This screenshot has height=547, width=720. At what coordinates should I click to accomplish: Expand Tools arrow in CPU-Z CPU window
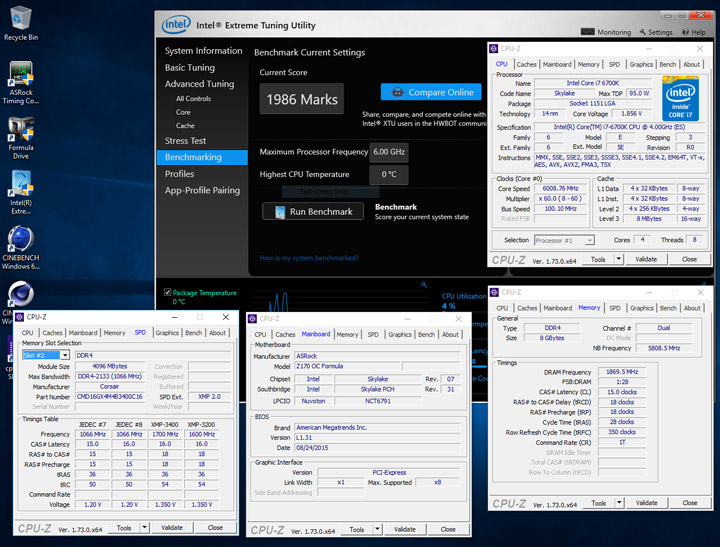click(x=619, y=259)
